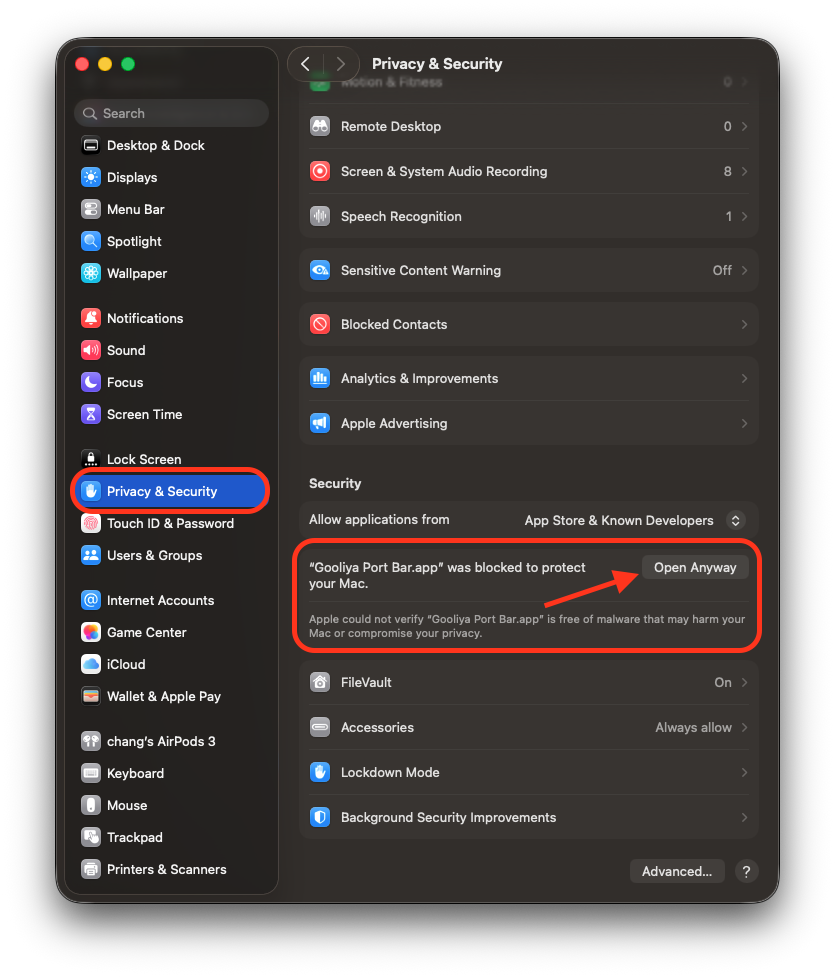Click the FileVault house icon
The image size is (835, 977).
pos(320,682)
